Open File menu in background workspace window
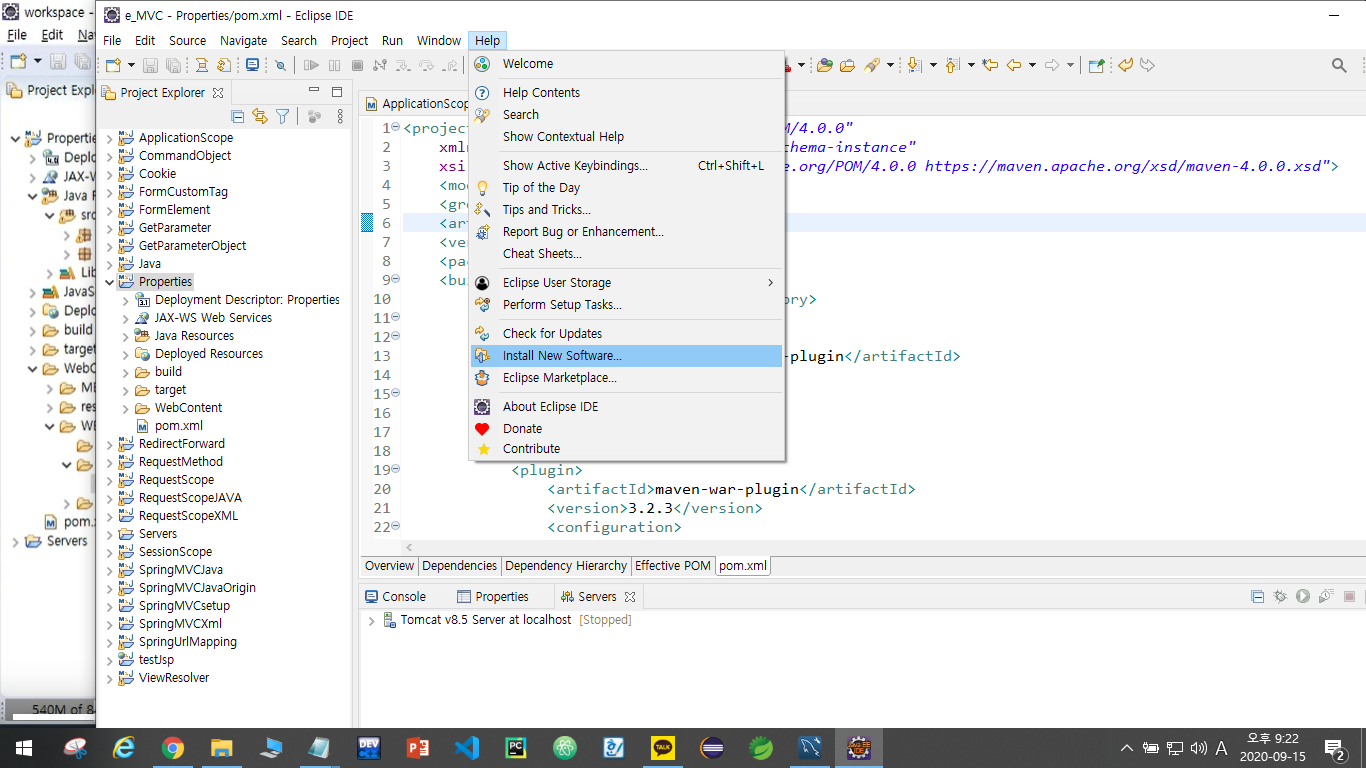1366x768 pixels. [x=16, y=34]
